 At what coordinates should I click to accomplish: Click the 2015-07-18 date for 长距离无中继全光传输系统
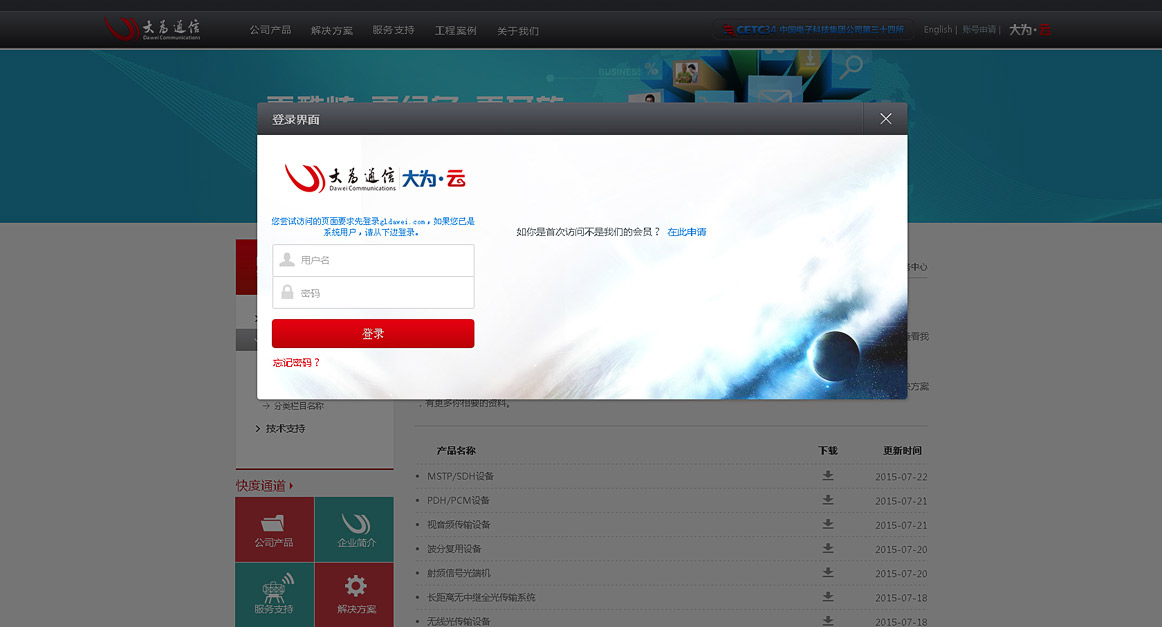[x=901, y=597]
